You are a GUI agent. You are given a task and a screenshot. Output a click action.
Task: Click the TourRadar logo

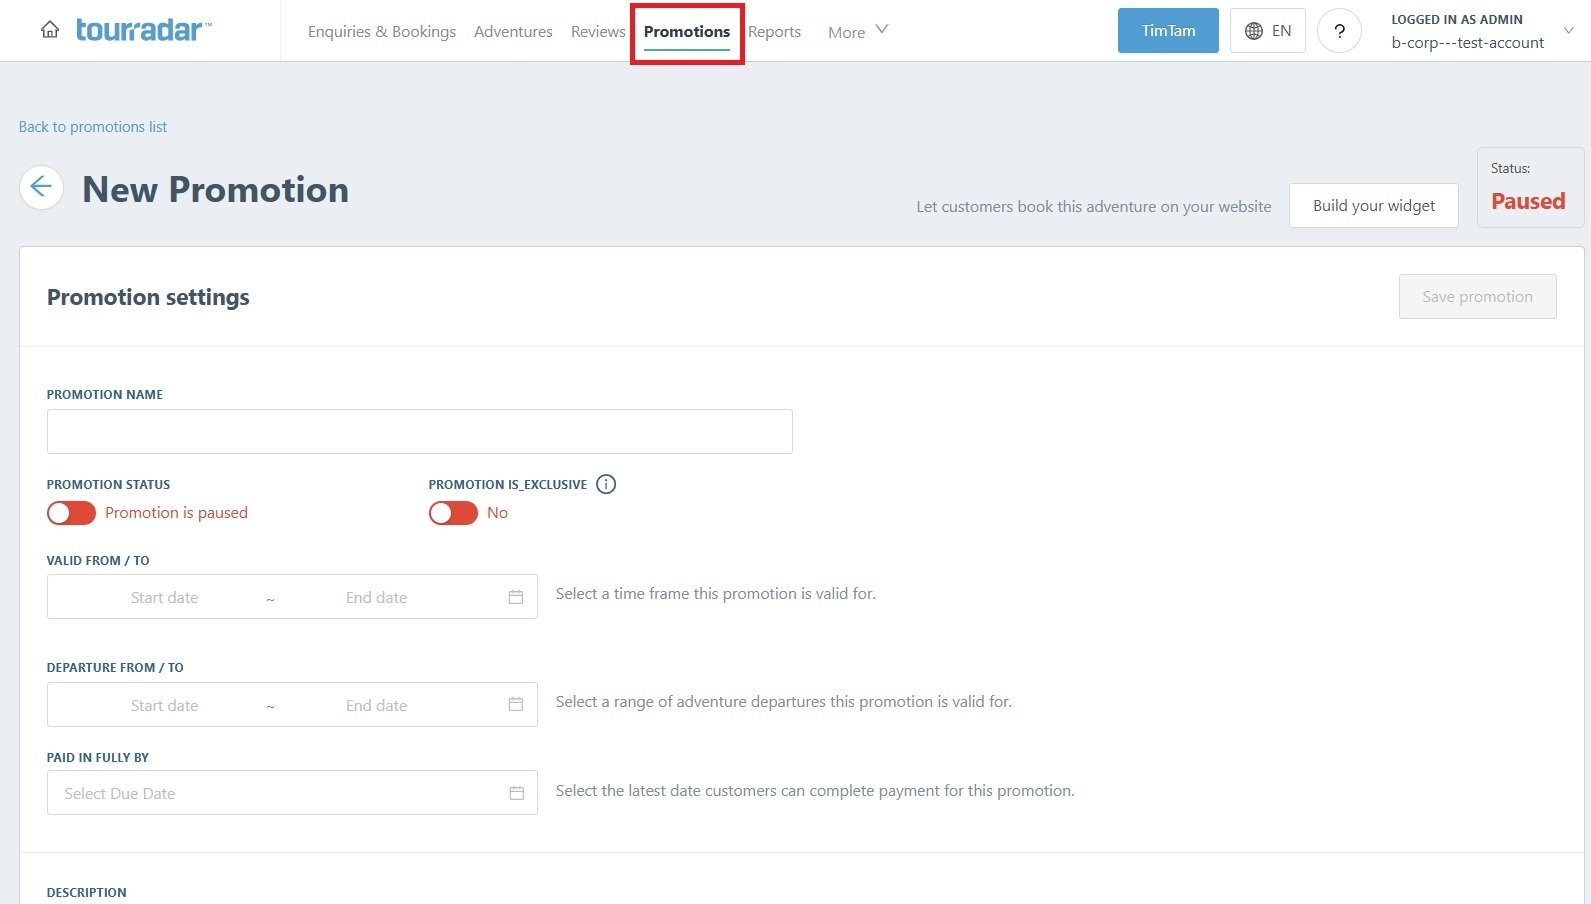[x=143, y=30]
